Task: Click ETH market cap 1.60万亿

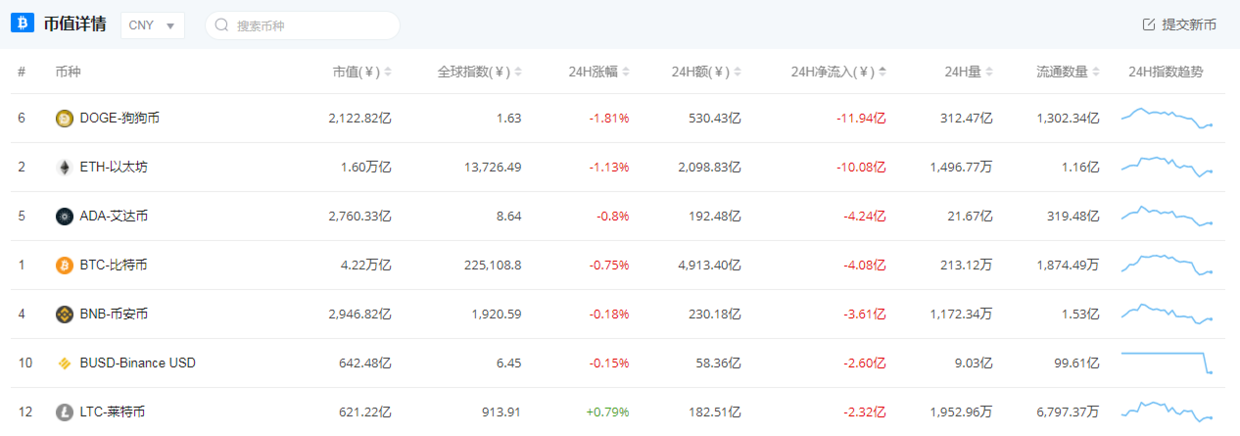Action: tap(366, 167)
